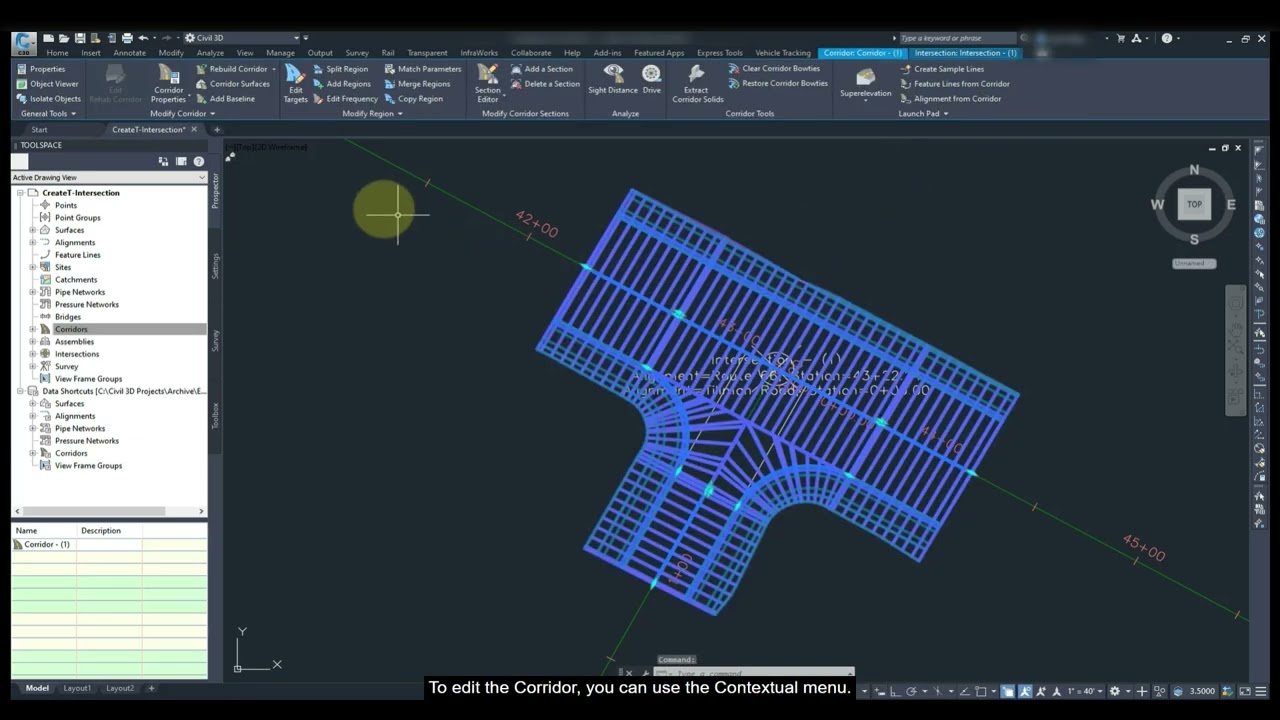Click Create Sample Lines
This screenshot has height=720, width=1280.
[941, 69]
